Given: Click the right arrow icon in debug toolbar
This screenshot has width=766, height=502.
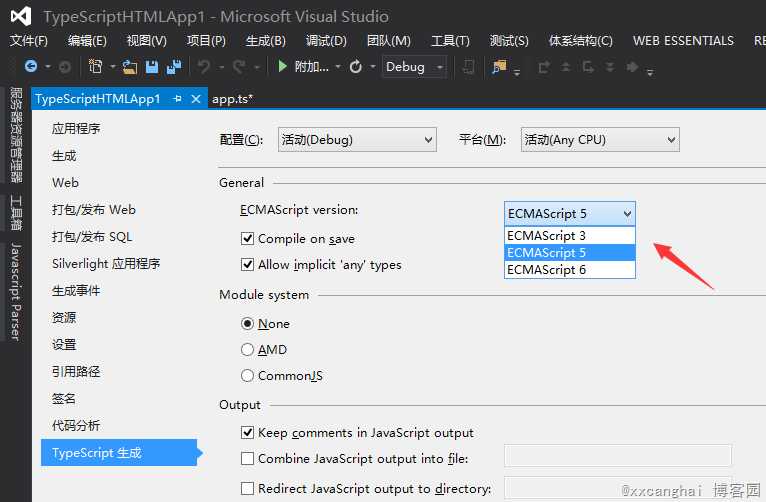Looking at the screenshot, I should [x=632, y=66].
